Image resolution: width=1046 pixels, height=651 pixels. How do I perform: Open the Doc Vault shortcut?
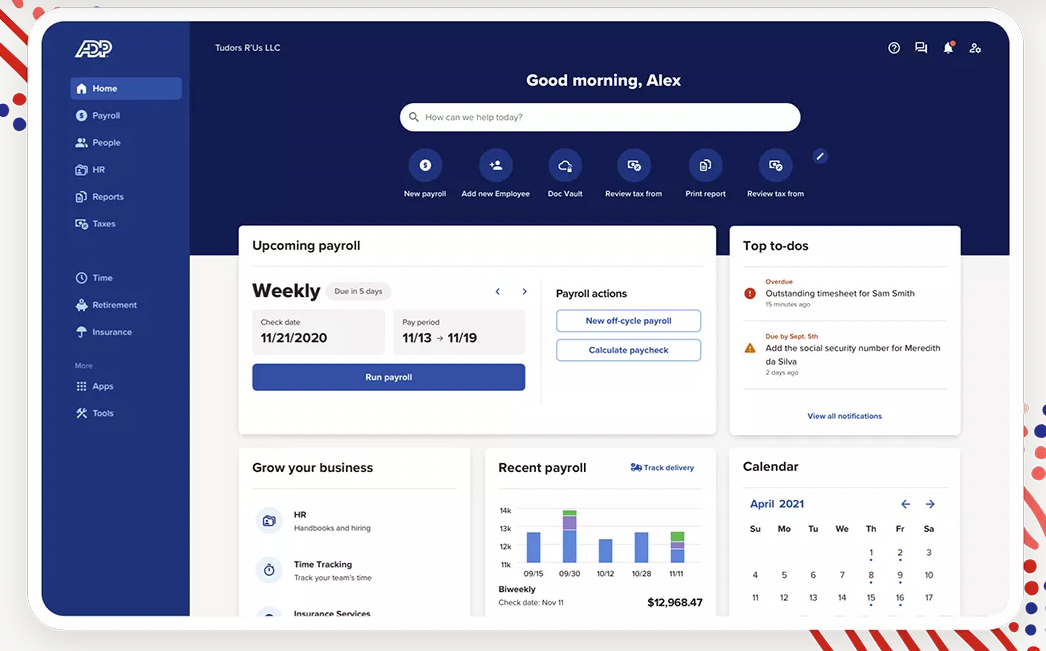tap(565, 165)
